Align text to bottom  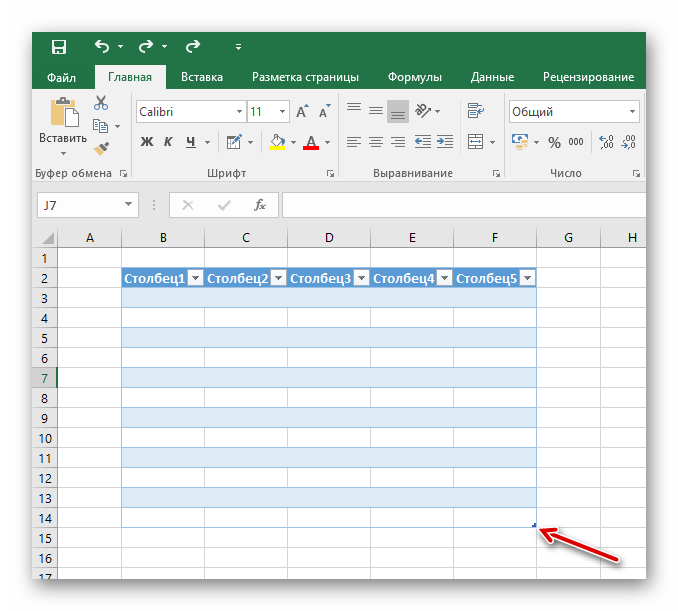point(398,111)
